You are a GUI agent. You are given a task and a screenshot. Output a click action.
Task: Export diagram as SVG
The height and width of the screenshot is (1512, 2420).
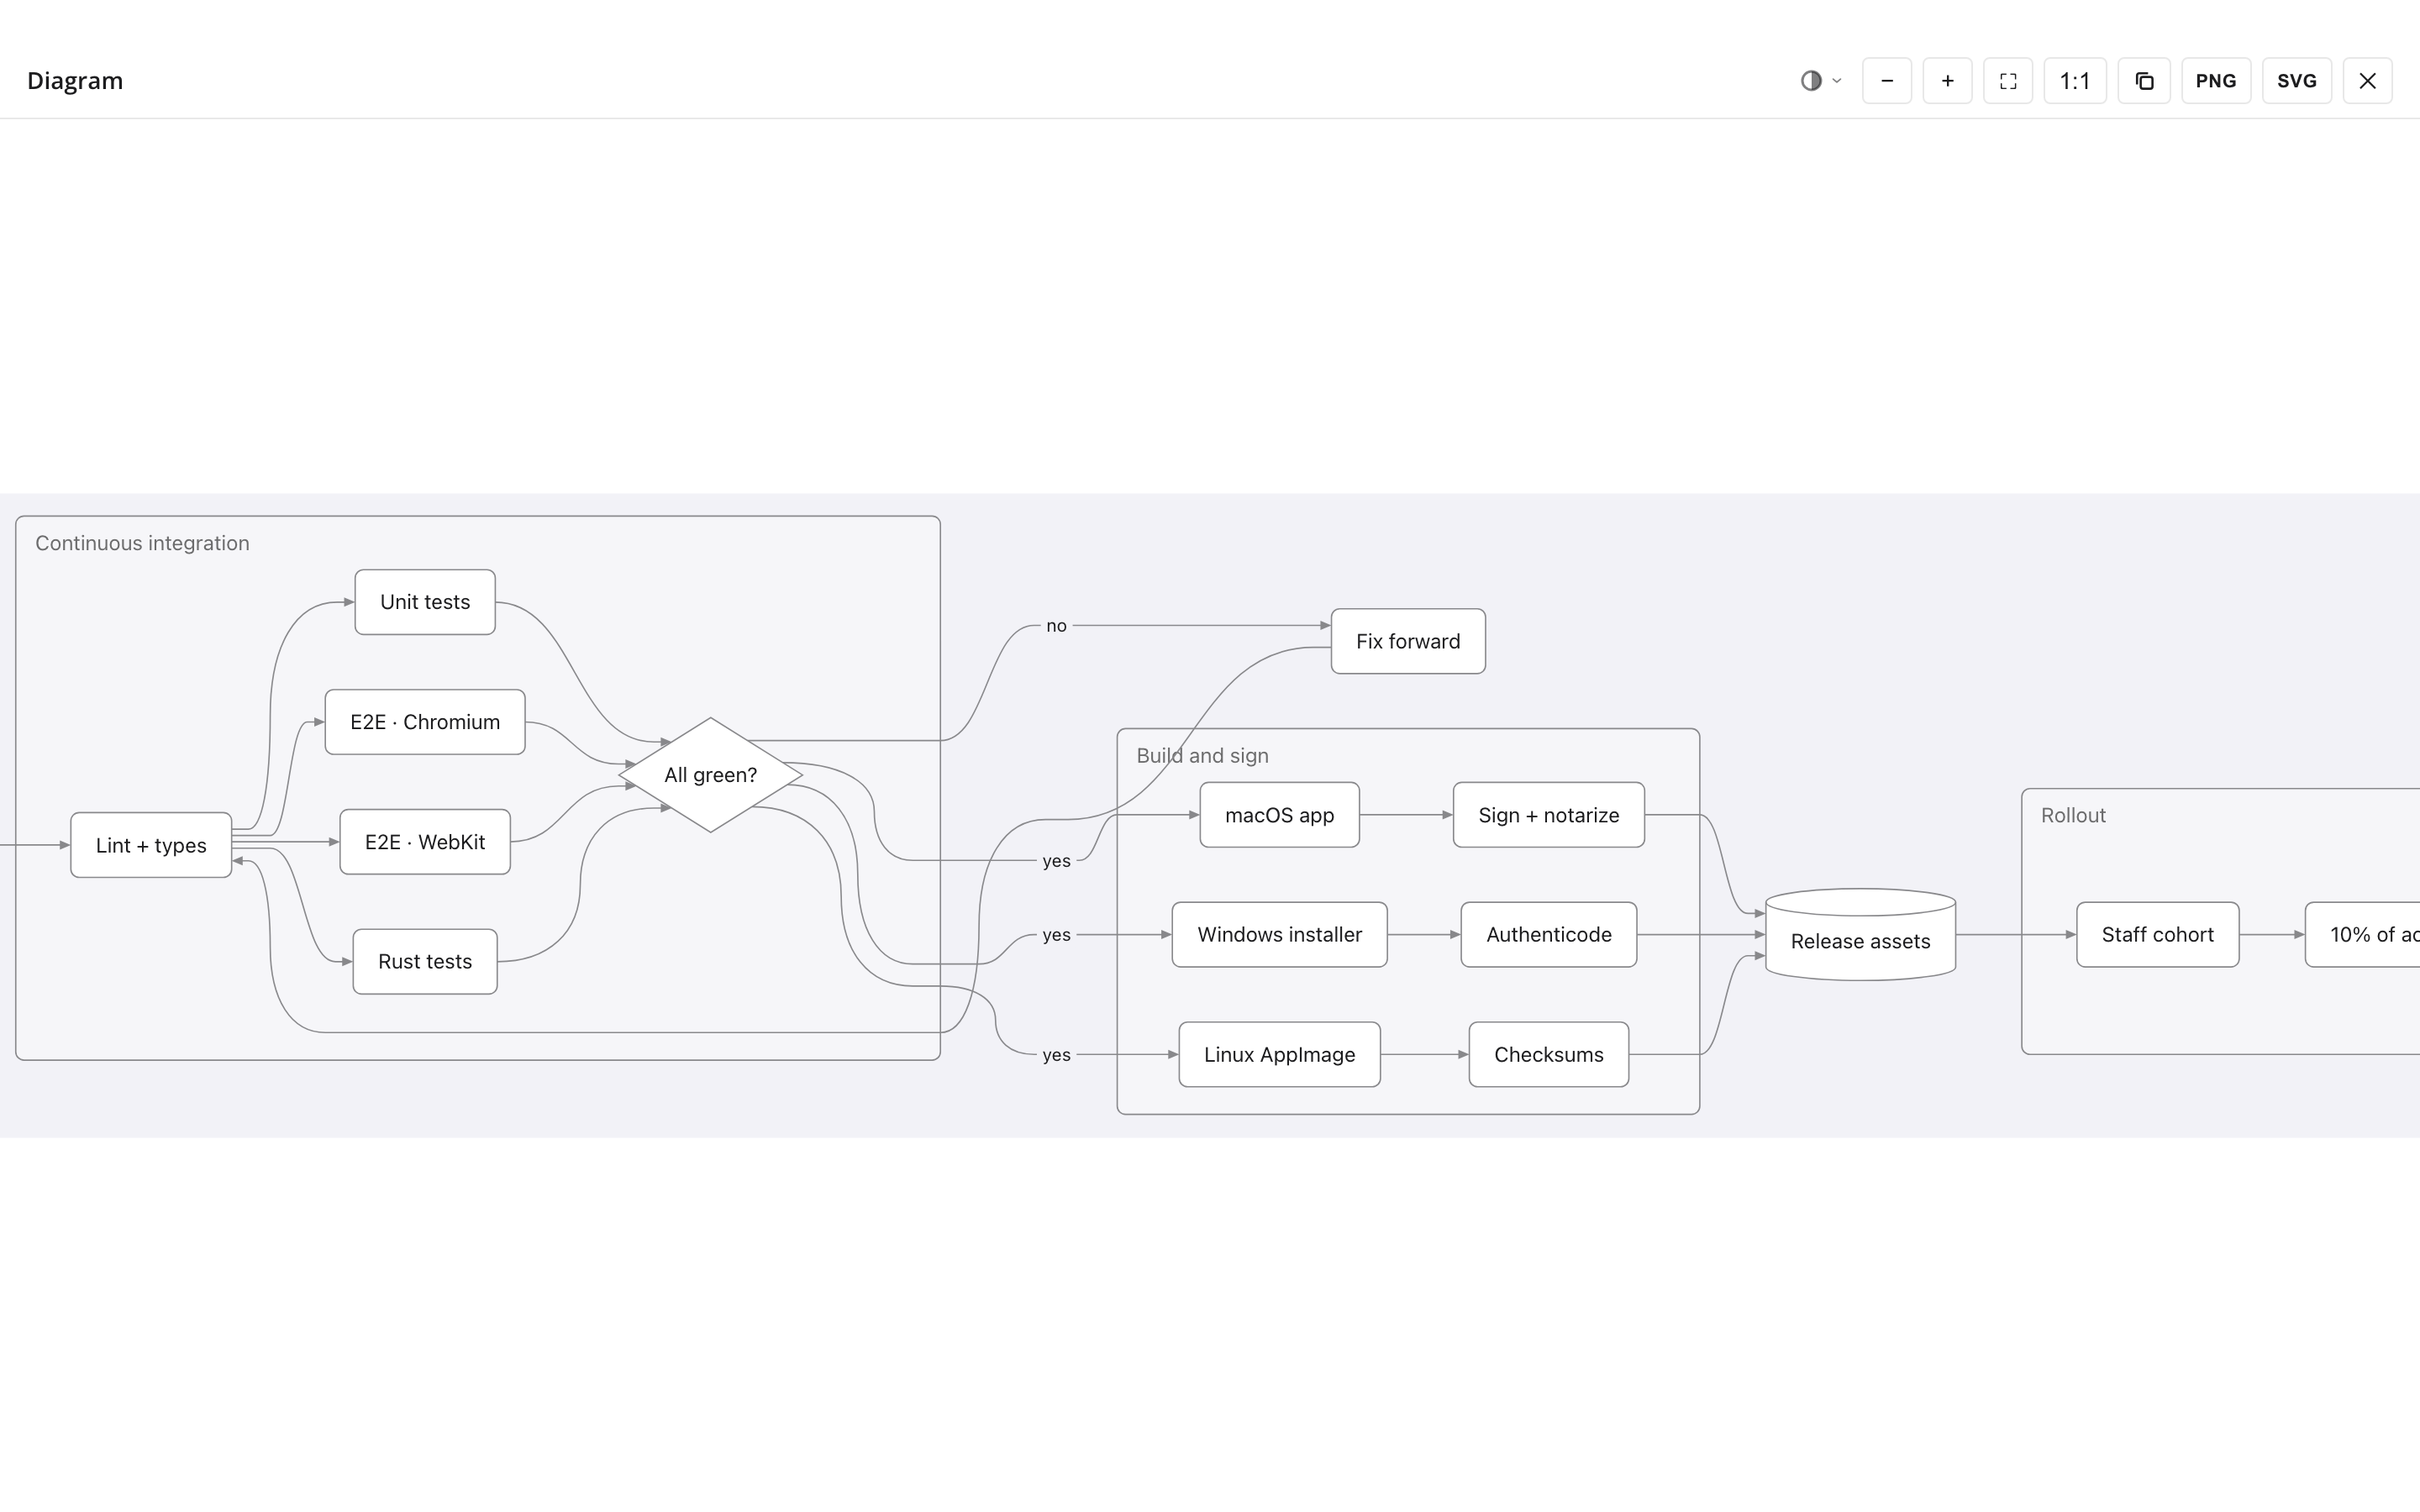pos(2297,81)
